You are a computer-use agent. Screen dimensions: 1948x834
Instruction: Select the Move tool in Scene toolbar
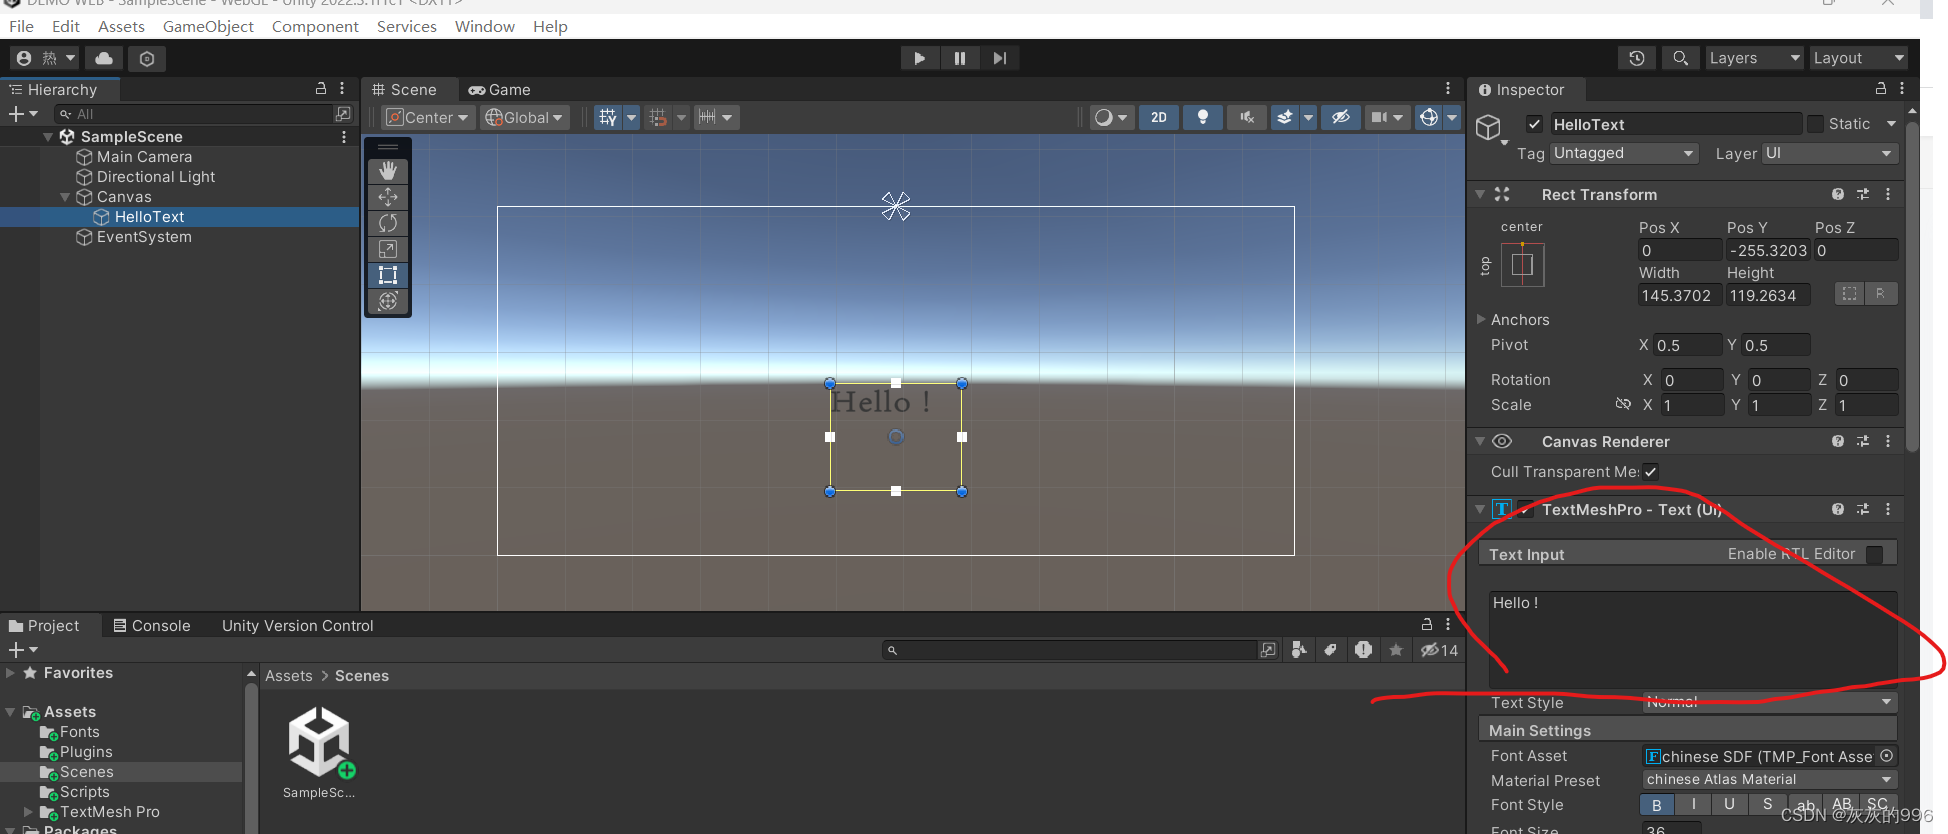(388, 197)
